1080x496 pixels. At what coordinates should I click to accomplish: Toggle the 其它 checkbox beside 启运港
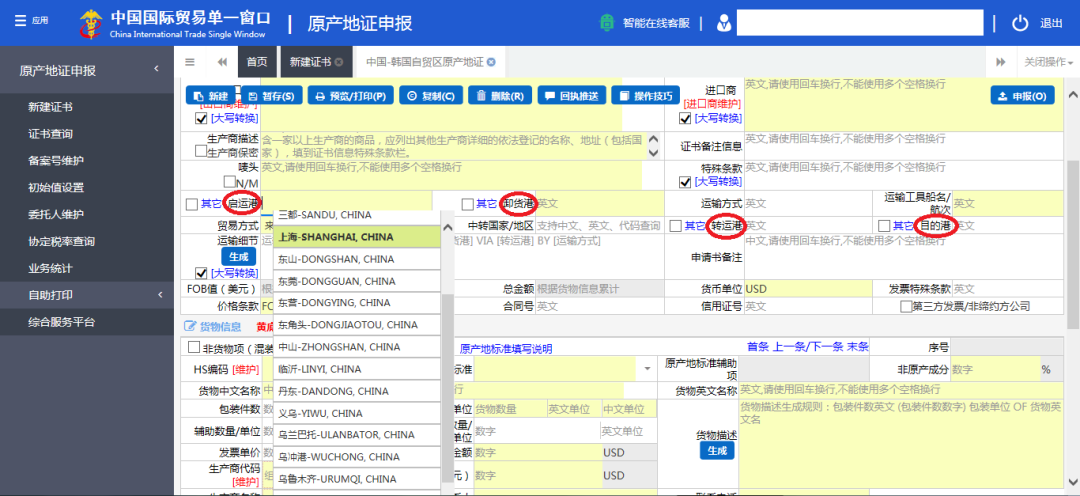click(x=191, y=204)
